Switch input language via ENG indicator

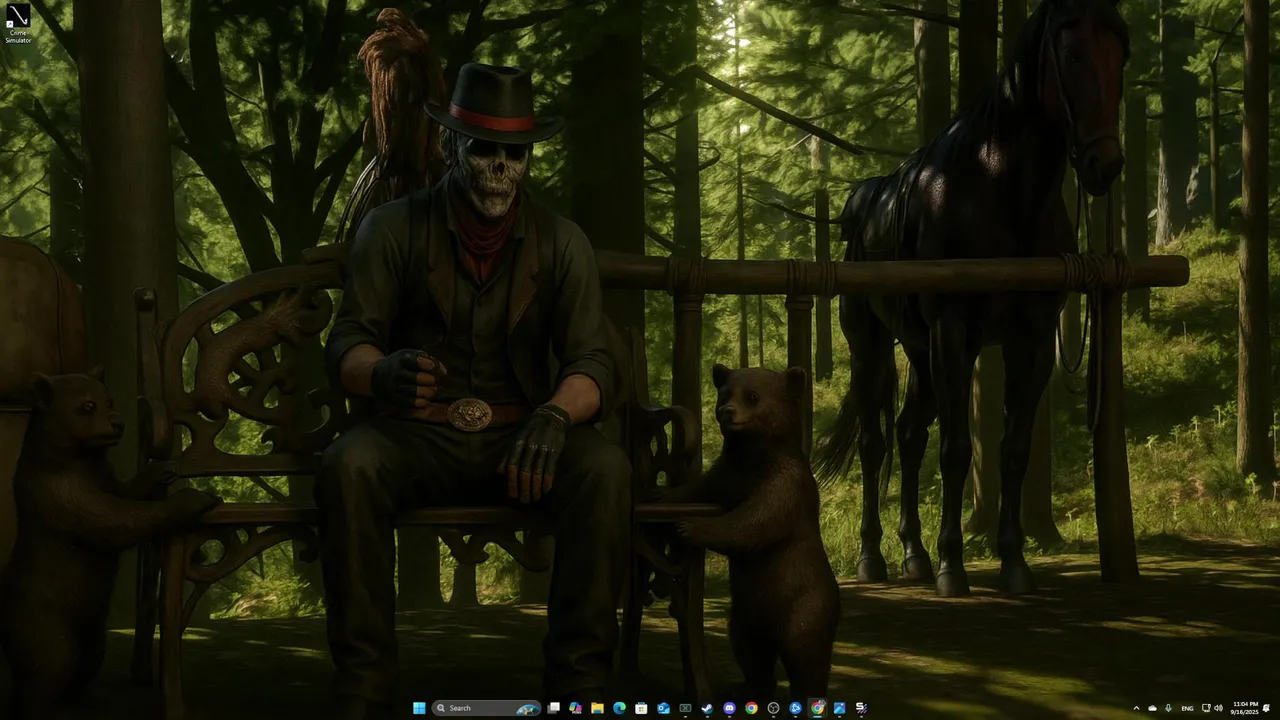(1187, 708)
